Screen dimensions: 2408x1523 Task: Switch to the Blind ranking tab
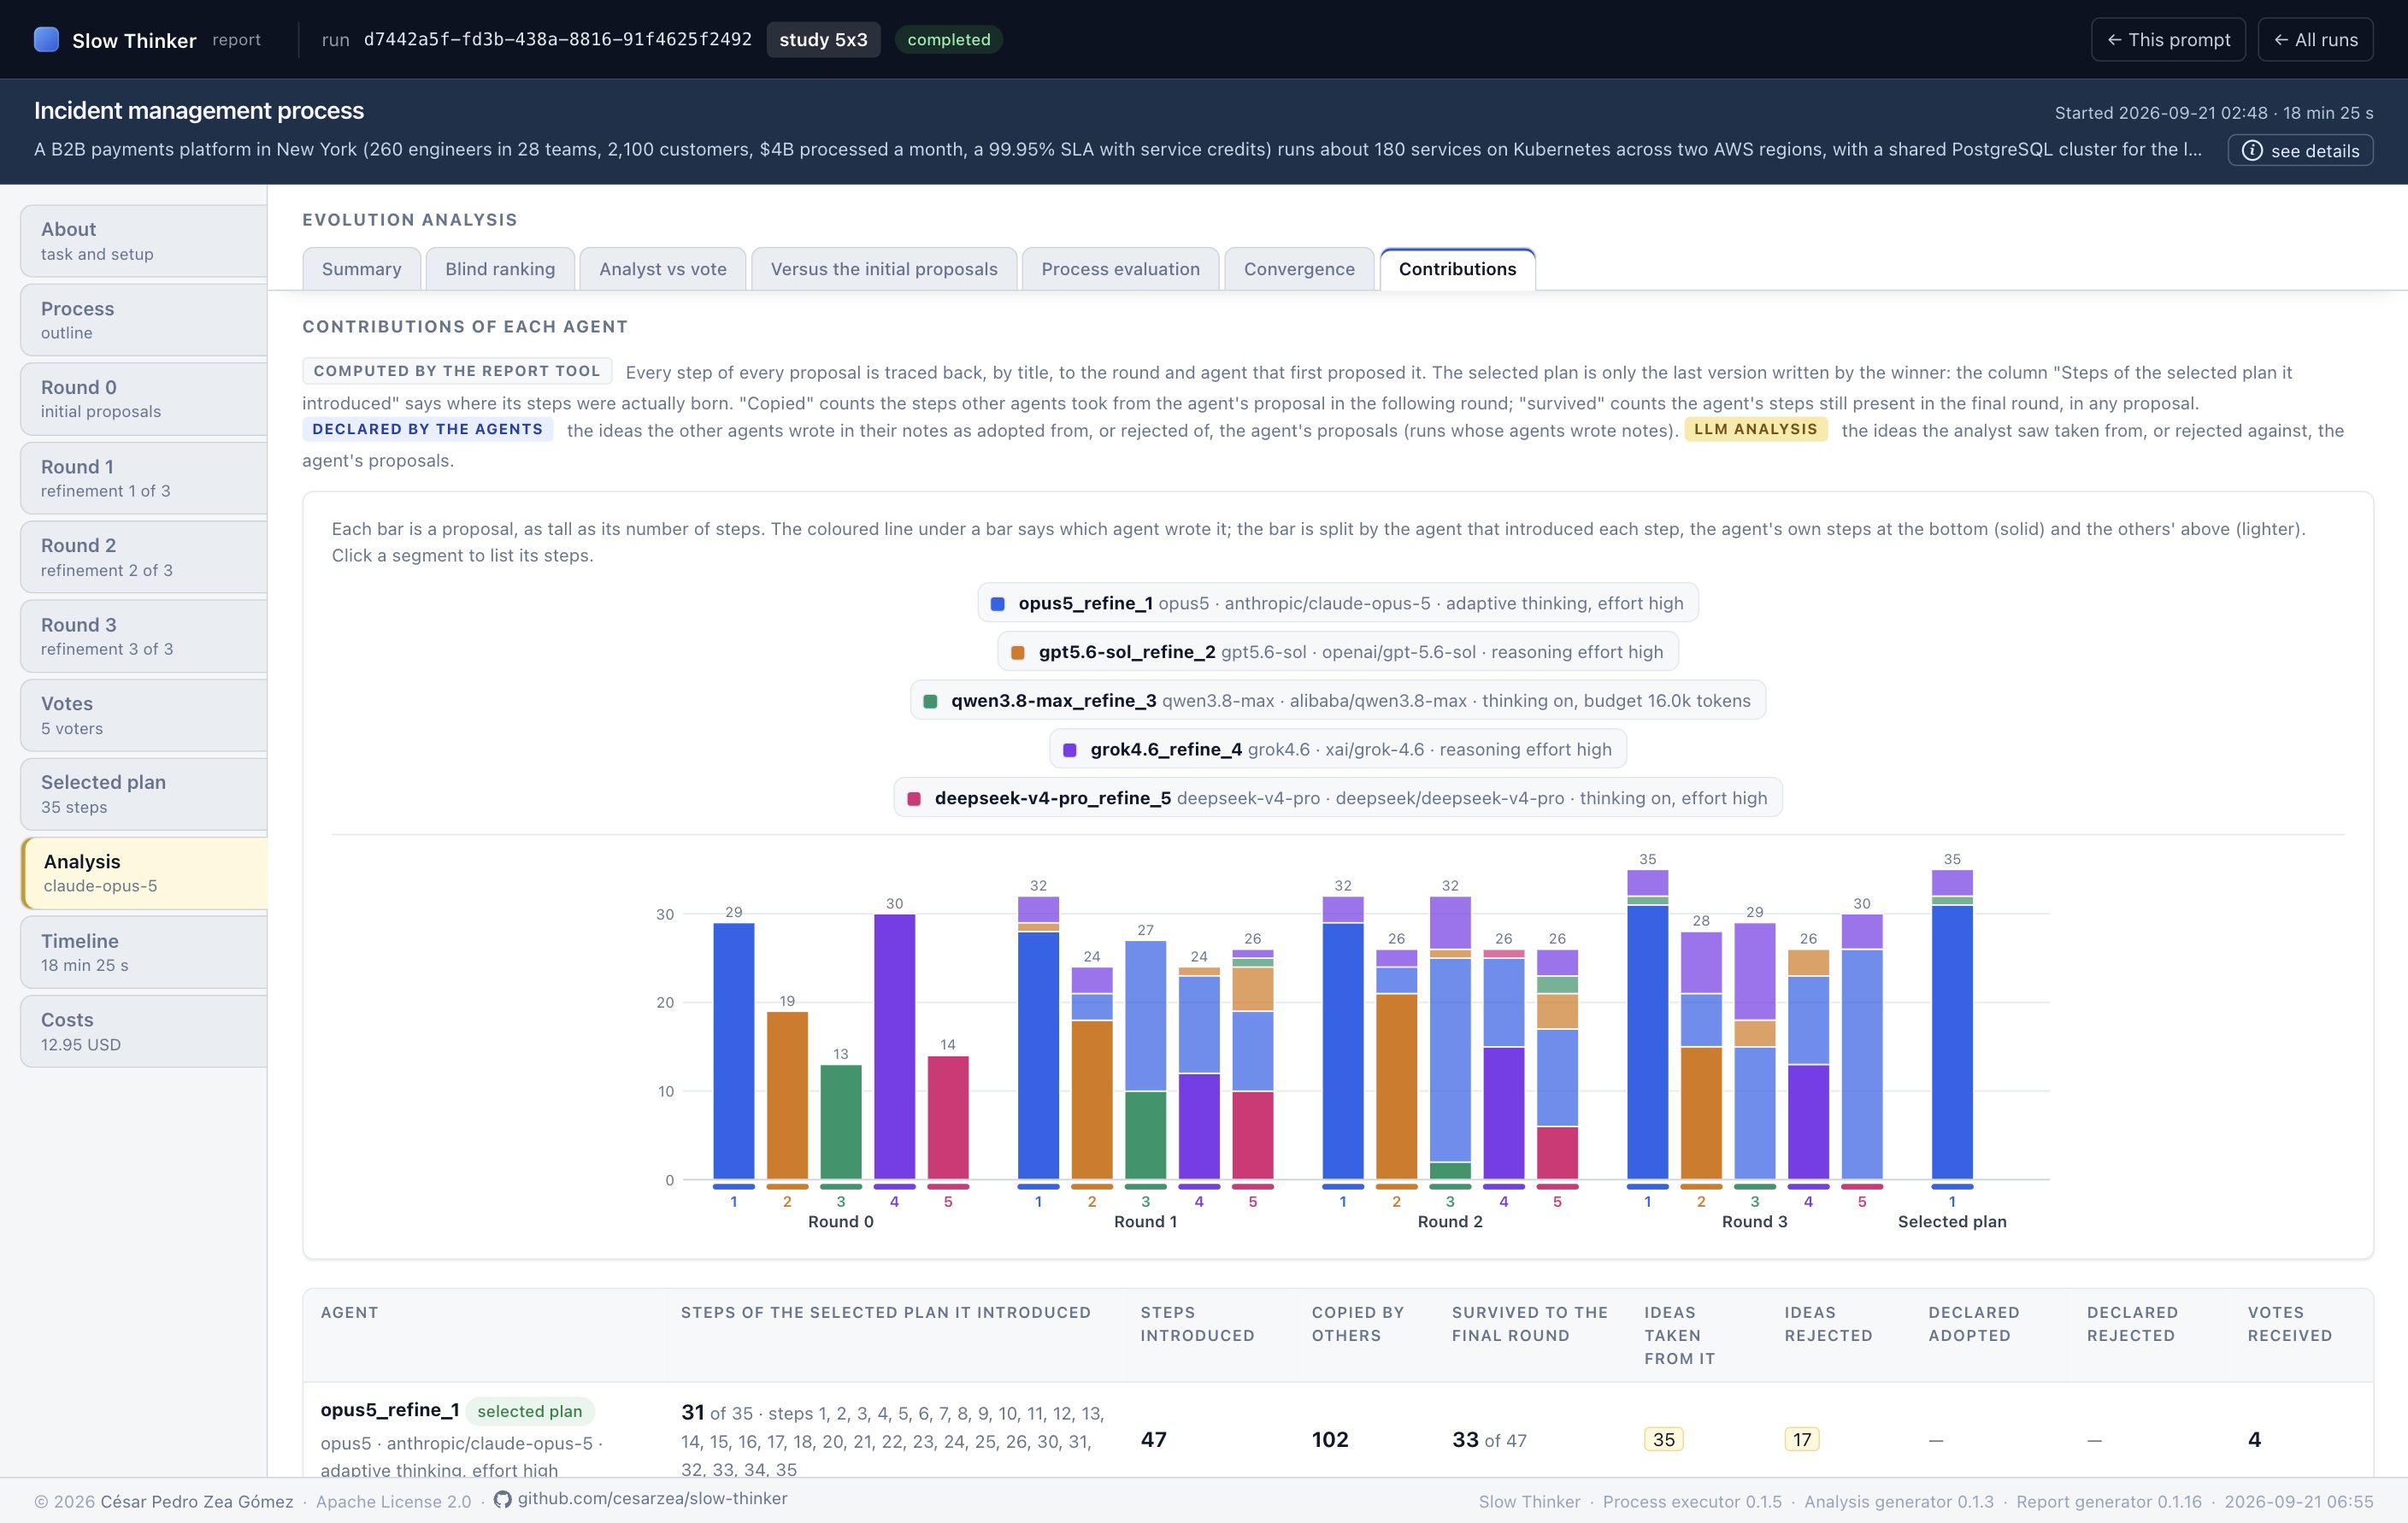499,269
